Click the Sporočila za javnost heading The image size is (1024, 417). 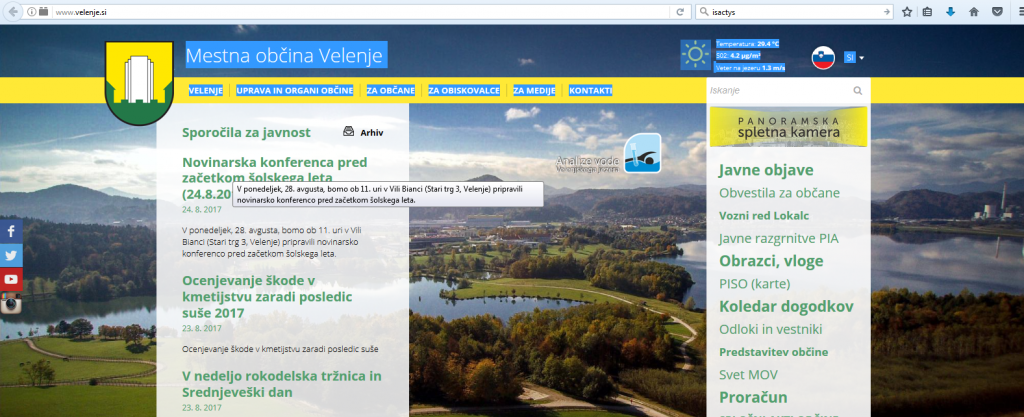246,132
